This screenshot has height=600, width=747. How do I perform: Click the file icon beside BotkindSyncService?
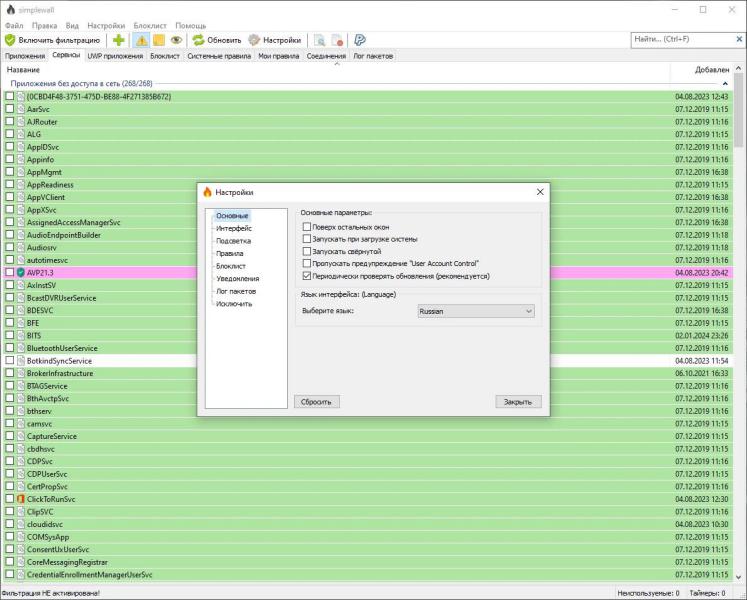pyautogui.click(x=20, y=361)
